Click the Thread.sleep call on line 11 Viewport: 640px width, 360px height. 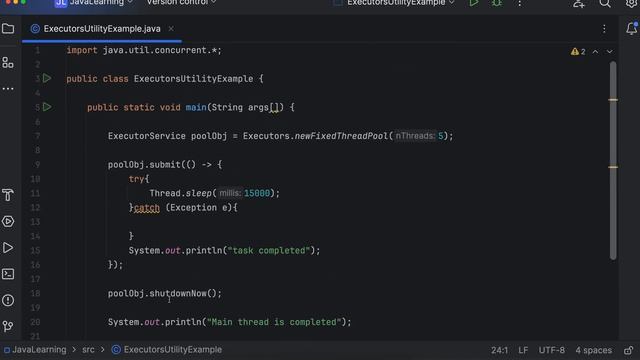(180, 193)
